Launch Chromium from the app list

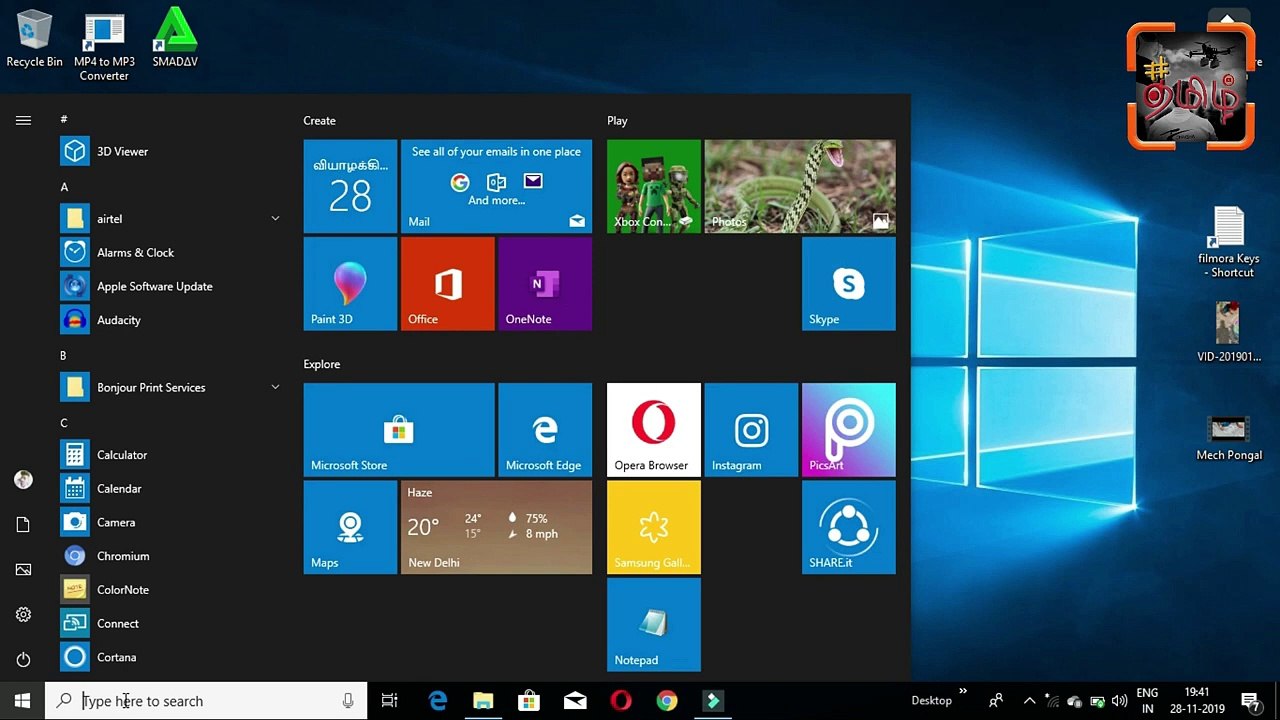(170, 556)
